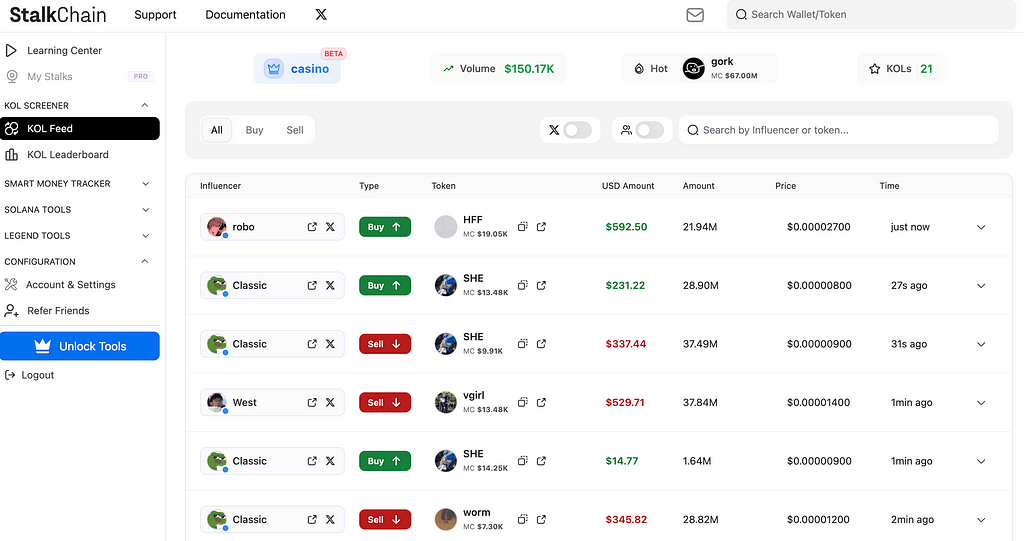
Task: Toggle the group/people filter switch
Action: [x=650, y=130]
